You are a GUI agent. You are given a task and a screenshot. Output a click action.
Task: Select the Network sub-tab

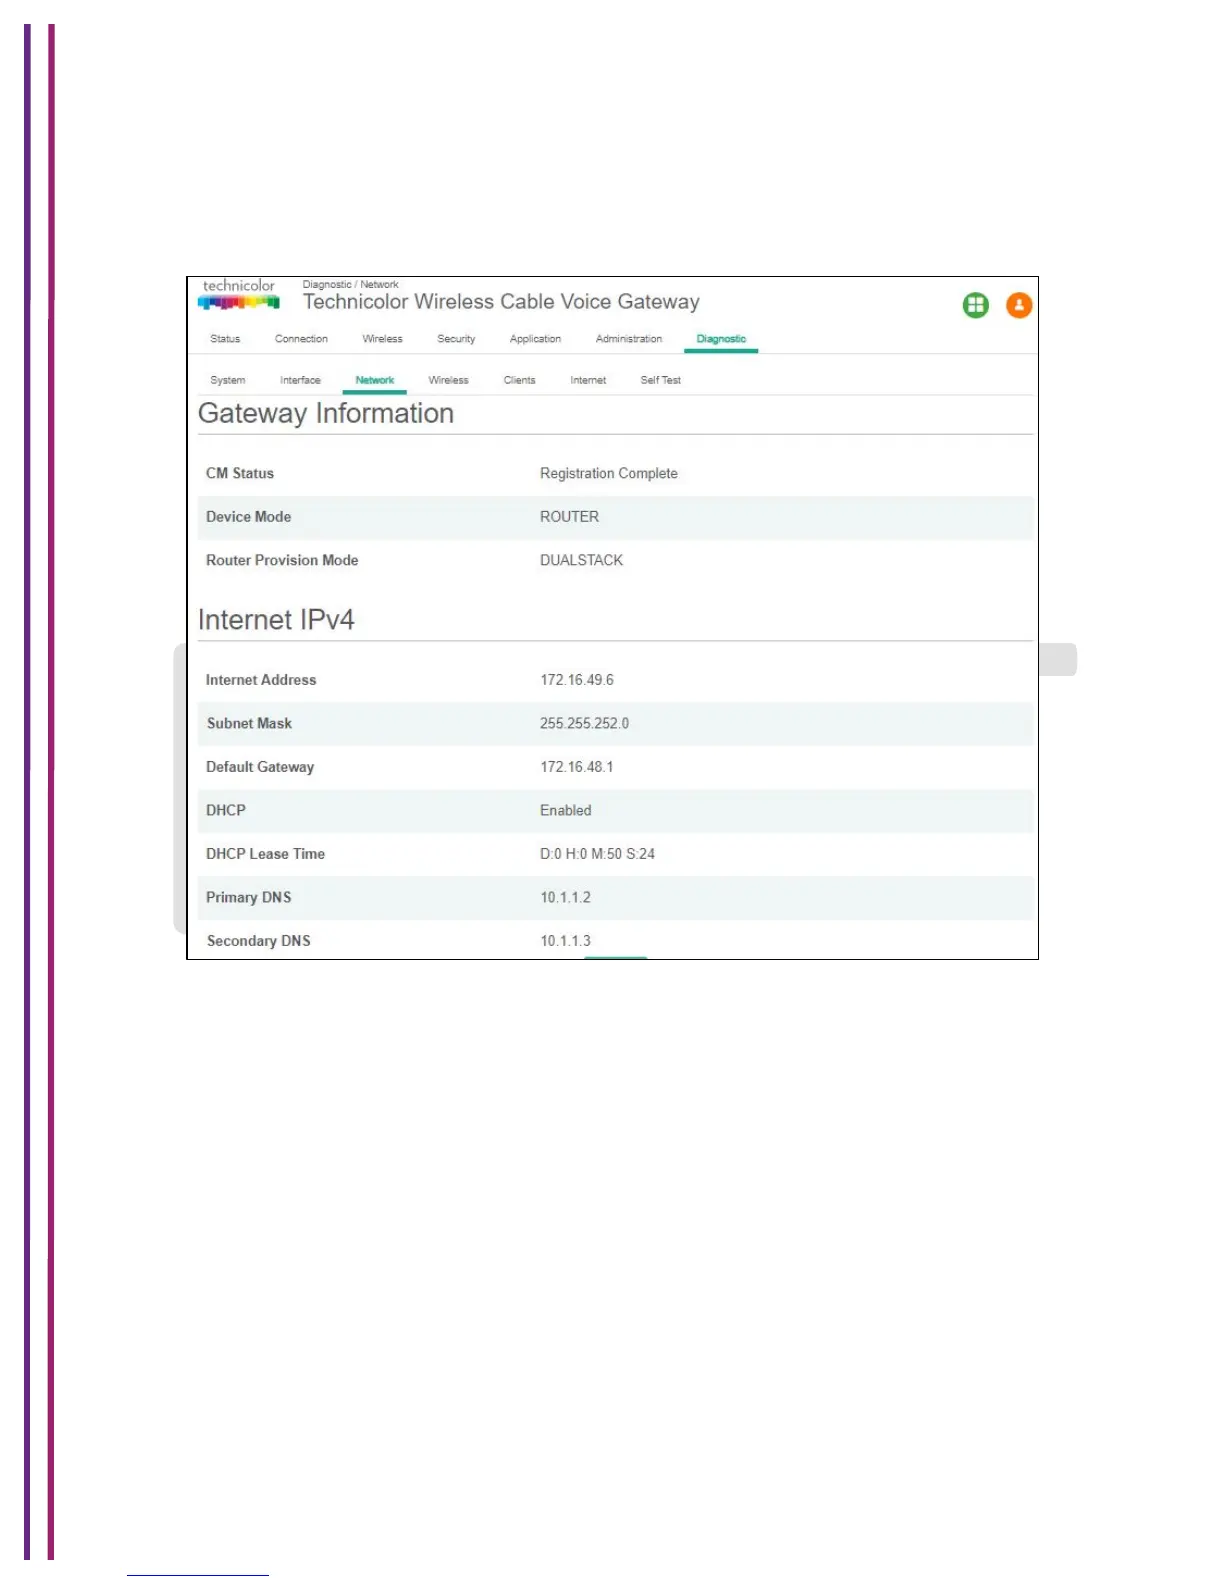tap(375, 380)
